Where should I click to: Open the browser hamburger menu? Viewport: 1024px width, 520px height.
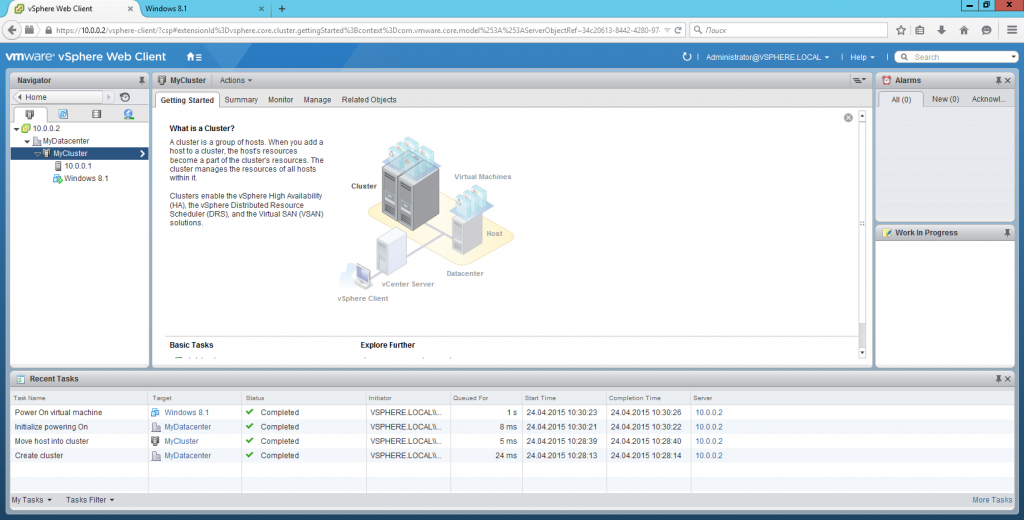pos(1012,30)
